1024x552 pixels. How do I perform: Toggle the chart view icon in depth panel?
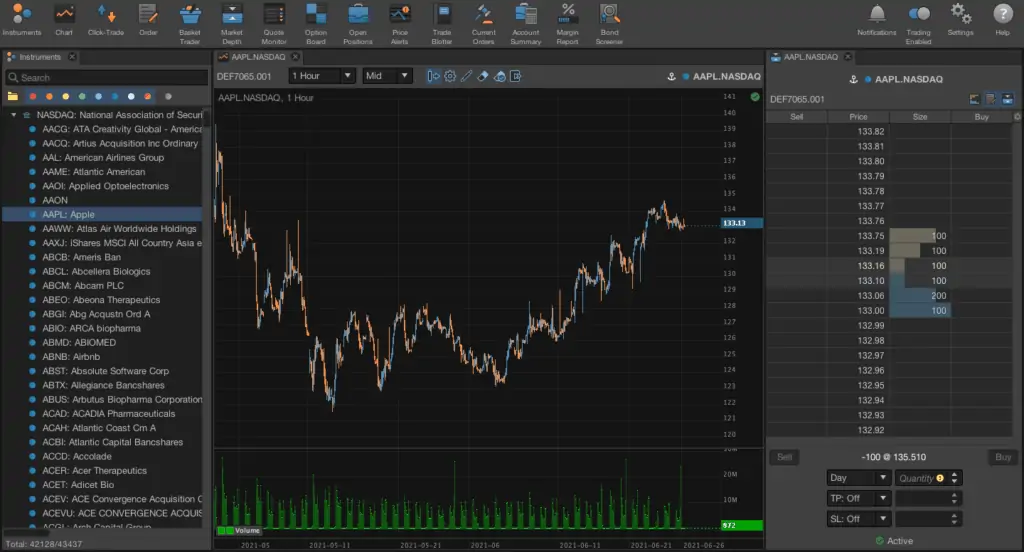(974, 99)
